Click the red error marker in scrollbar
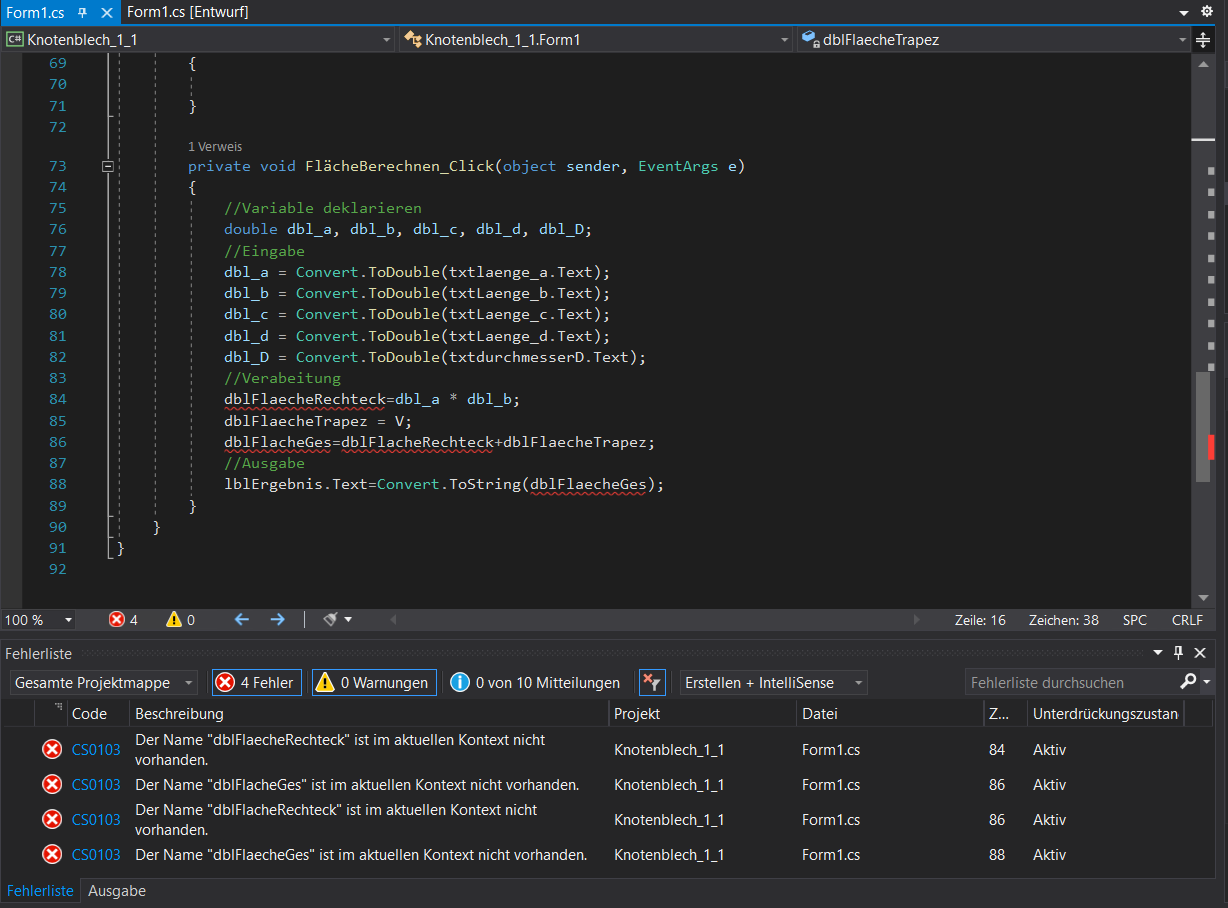Screen dimensions: 1228x908 click(x=1211, y=447)
